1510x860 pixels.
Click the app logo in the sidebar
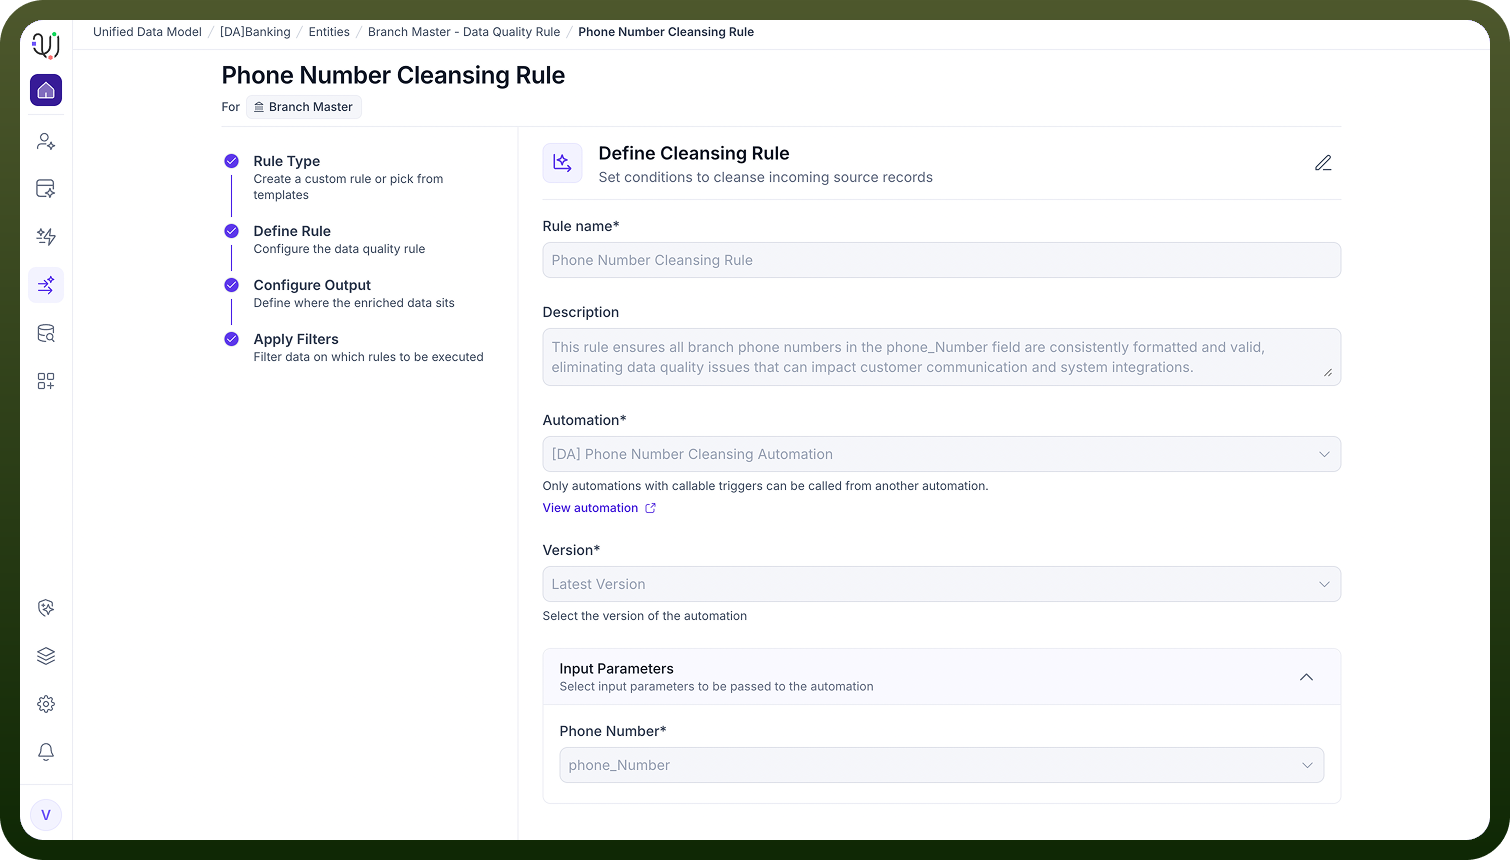pyautogui.click(x=46, y=44)
